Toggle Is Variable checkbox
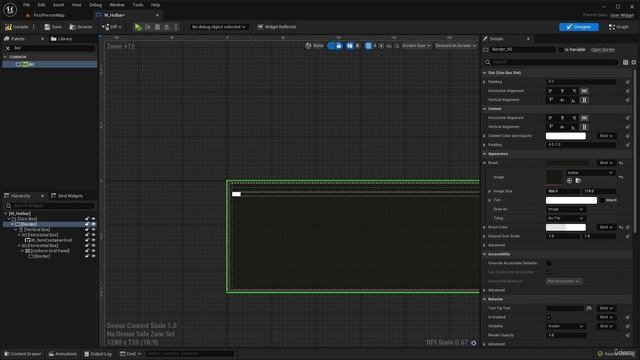Screen dimensions: 640x360 coord(561,50)
